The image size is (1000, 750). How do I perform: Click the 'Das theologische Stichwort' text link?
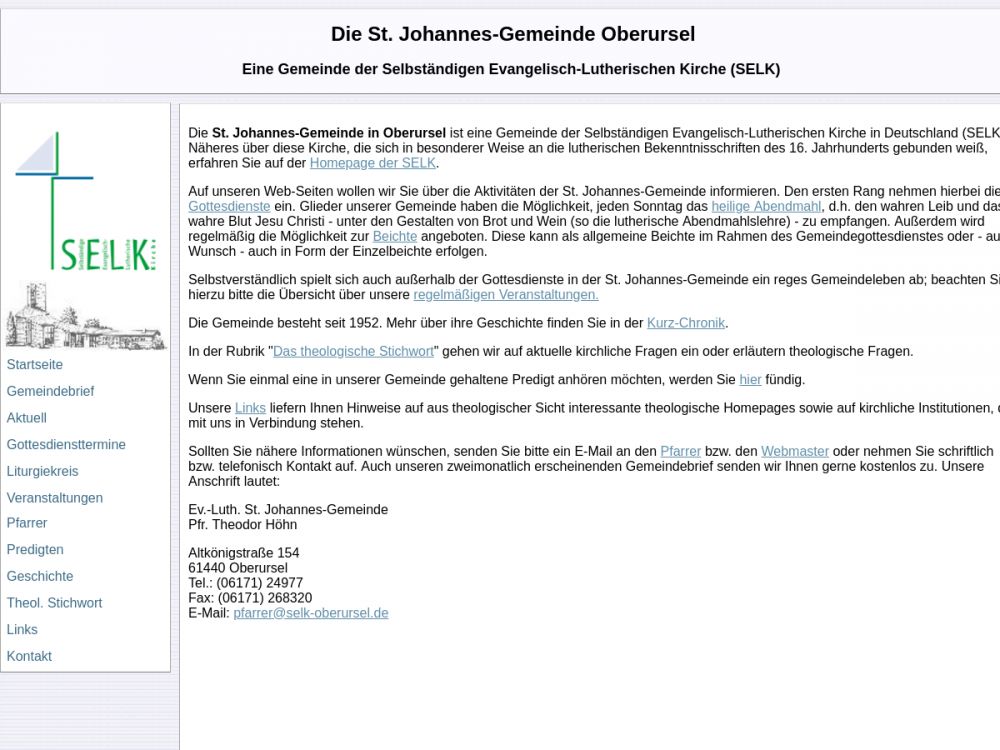tap(353, 351)
